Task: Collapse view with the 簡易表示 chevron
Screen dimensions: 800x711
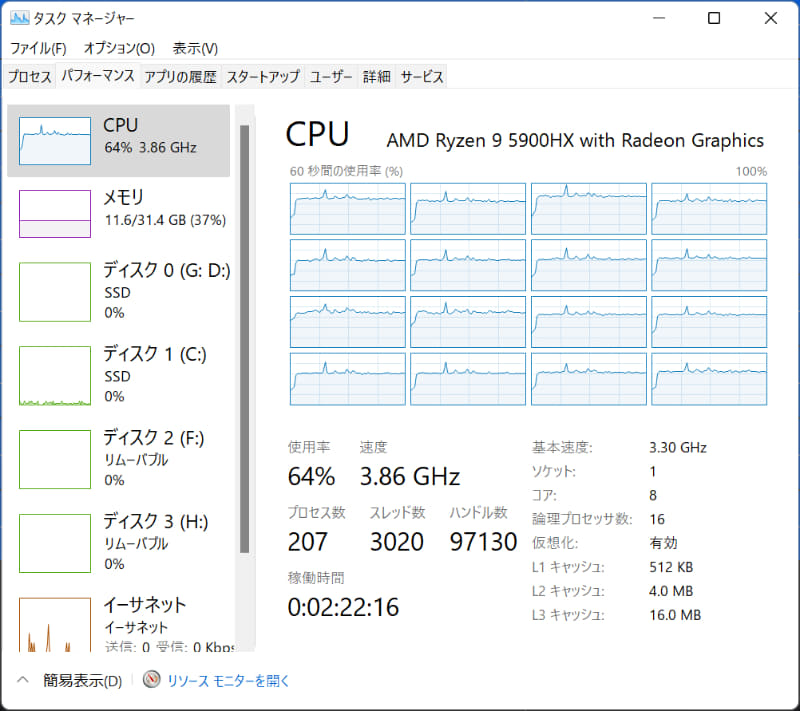Action: coord(22,680)
